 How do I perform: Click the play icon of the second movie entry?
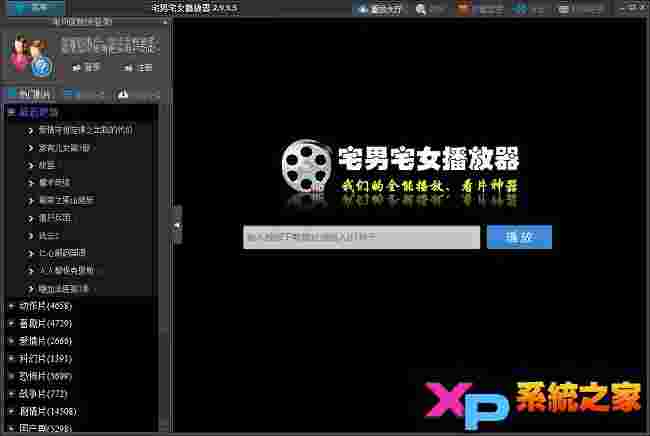[30, 148]
